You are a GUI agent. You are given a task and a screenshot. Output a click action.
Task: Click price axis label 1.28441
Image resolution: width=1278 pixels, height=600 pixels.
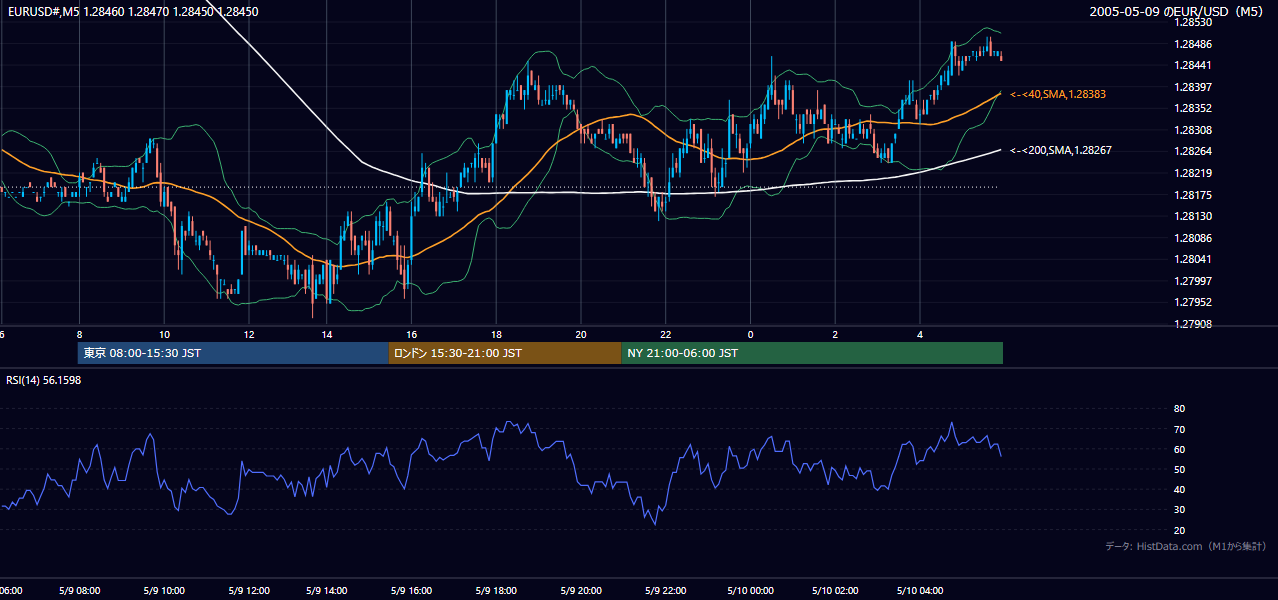[1192, 65]
